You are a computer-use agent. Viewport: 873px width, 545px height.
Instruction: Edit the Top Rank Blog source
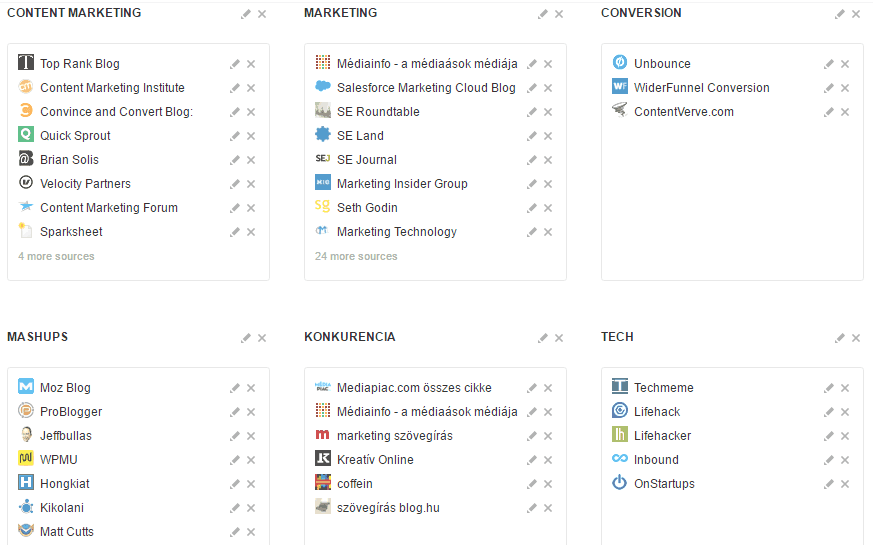click(x=235, y=64)
